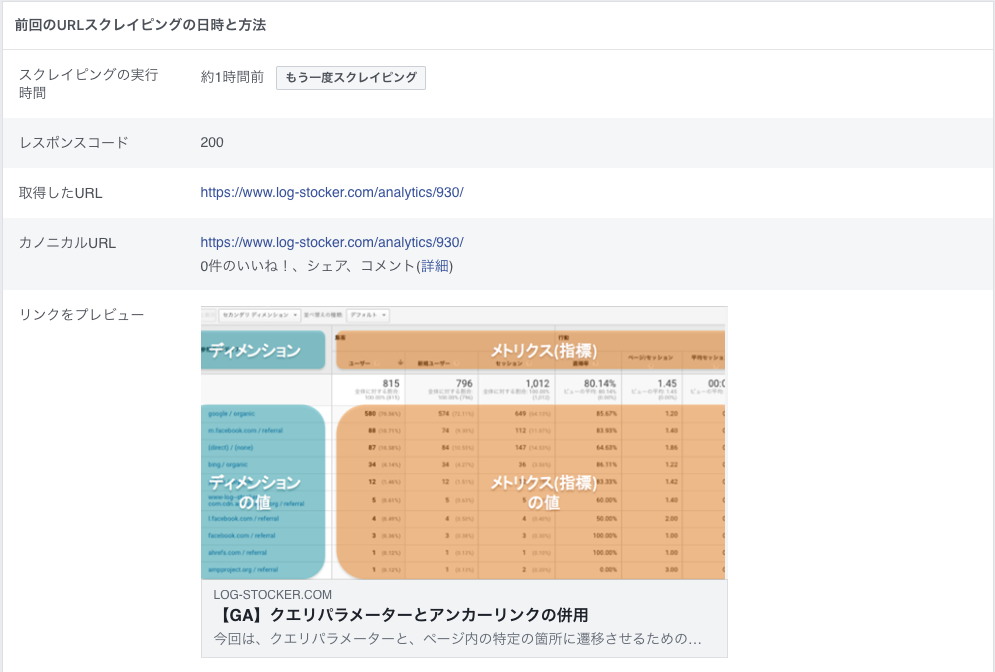Click the カノニカルURL row label
Viewport: 995px width, 672px height.
tap(67, 243)
